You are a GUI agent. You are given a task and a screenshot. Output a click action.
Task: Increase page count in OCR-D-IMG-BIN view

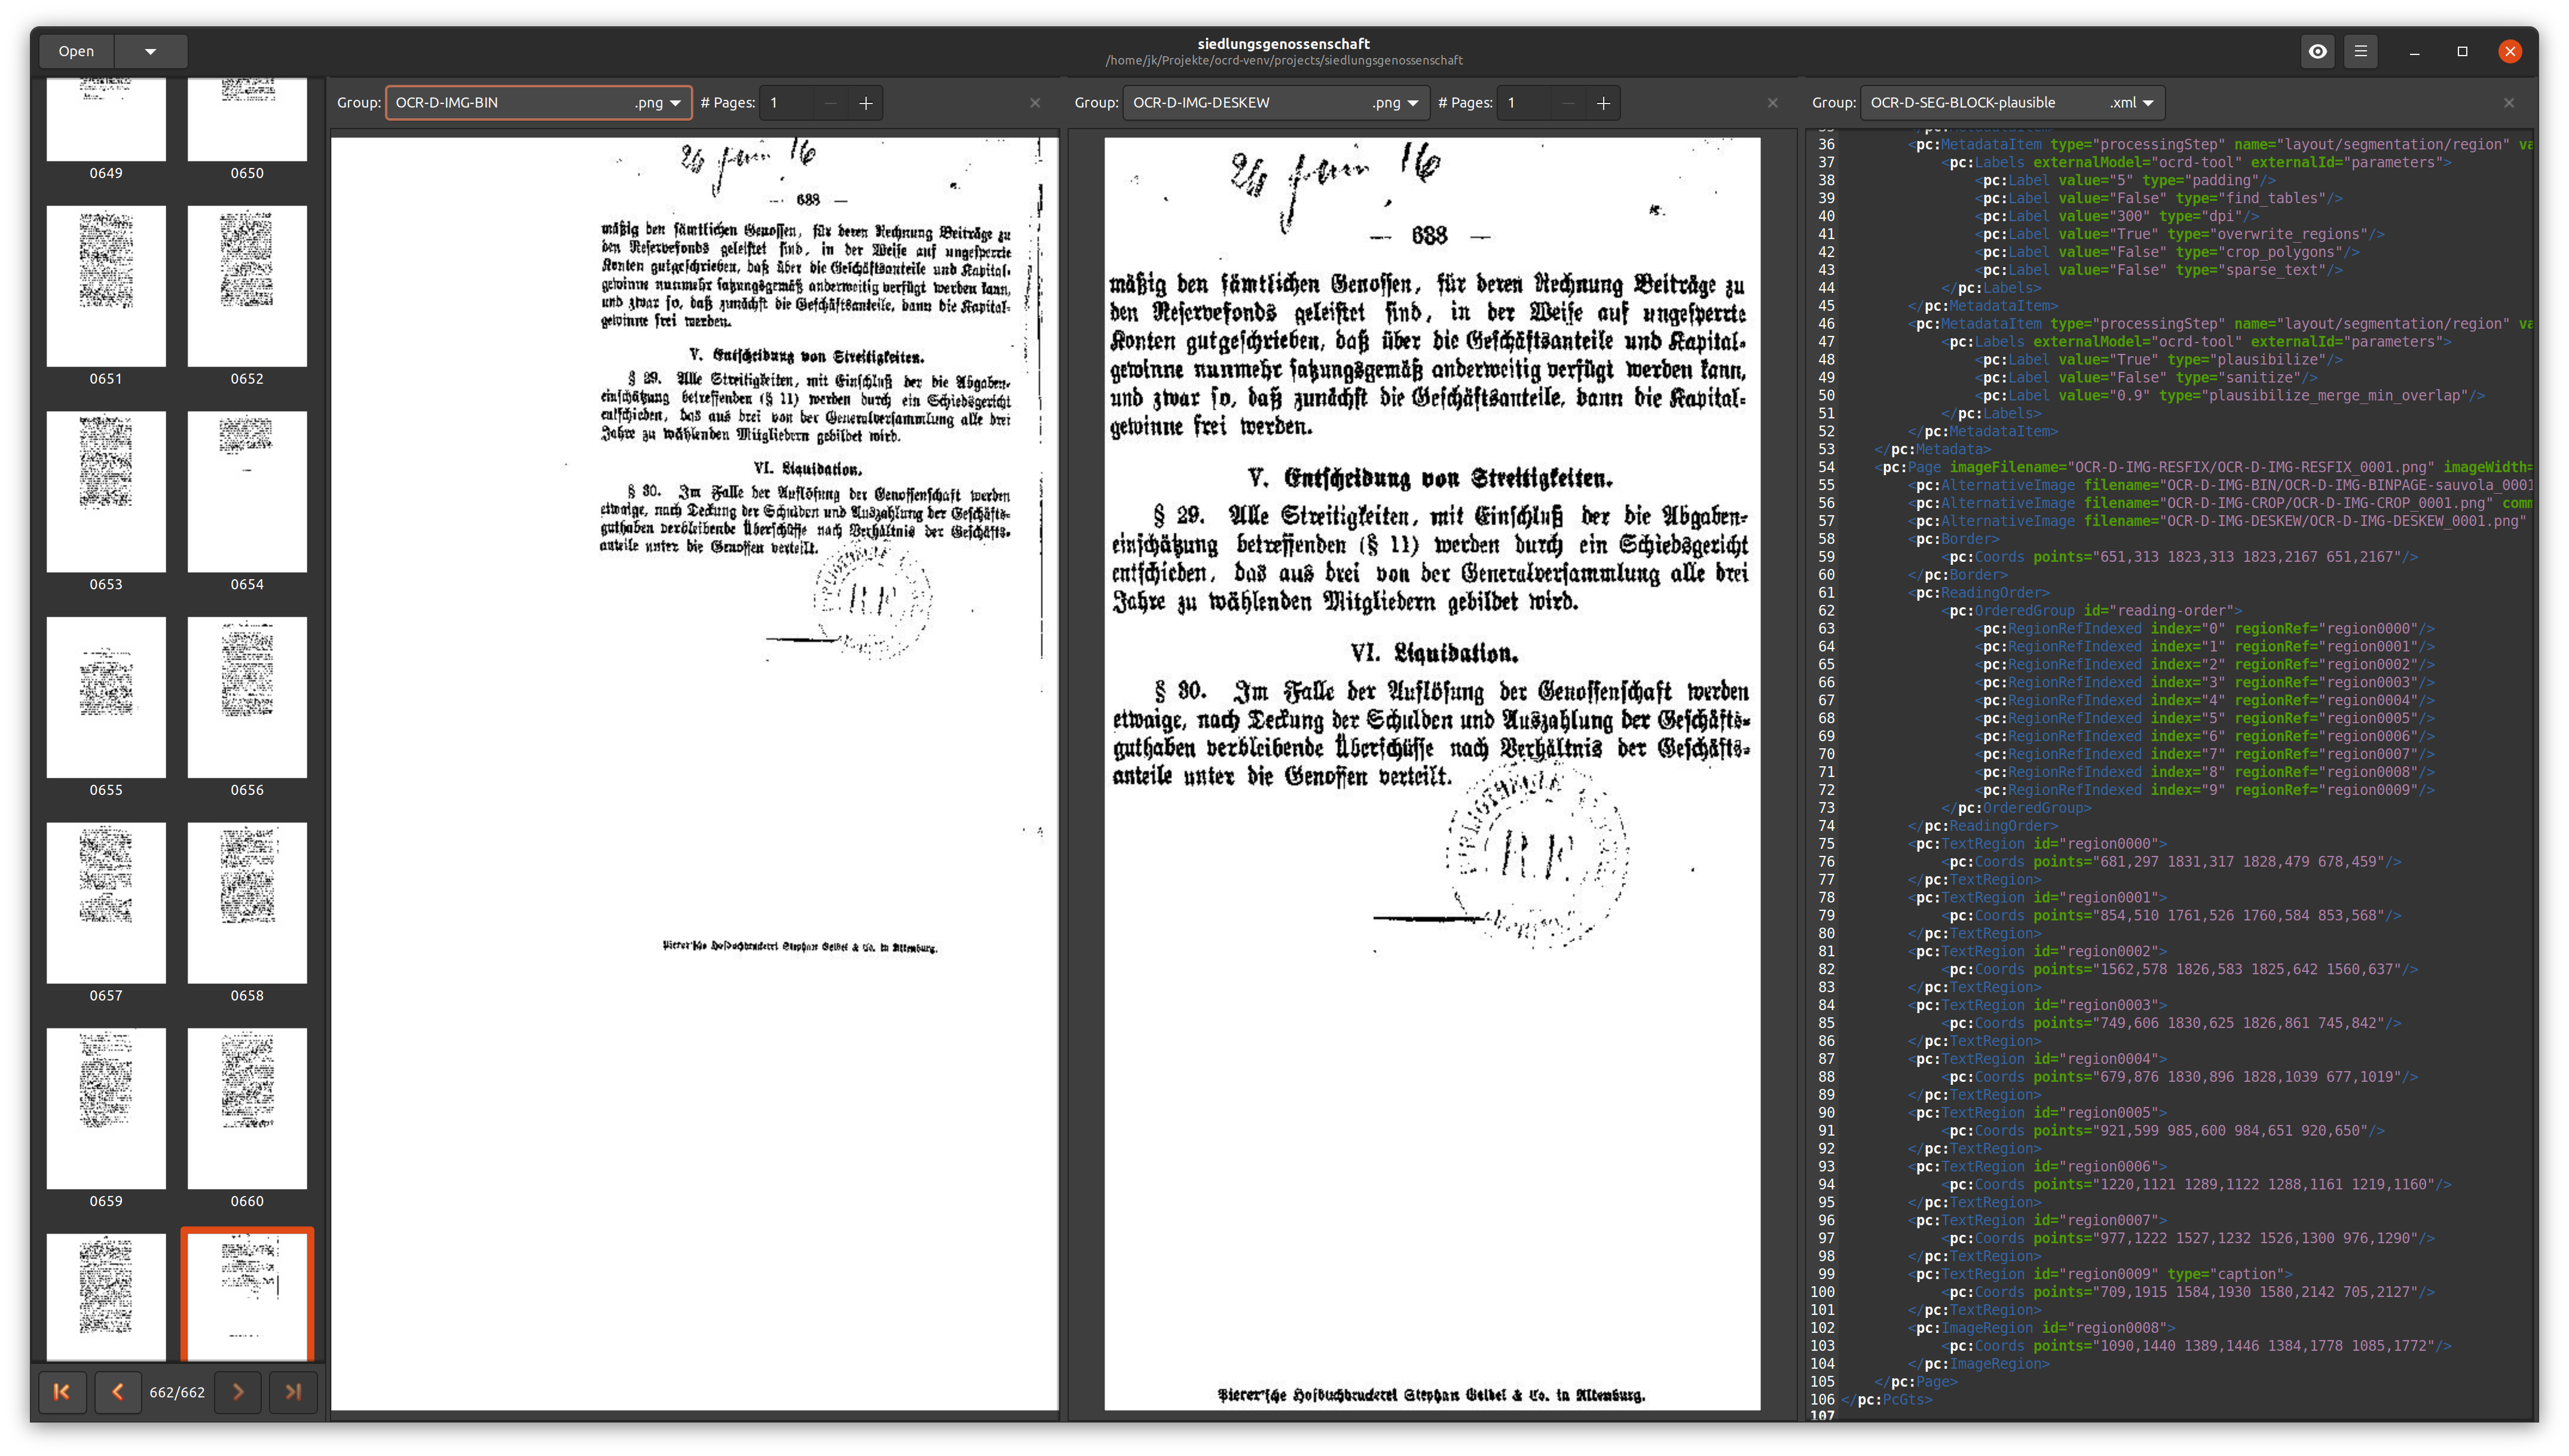point(866,103)
